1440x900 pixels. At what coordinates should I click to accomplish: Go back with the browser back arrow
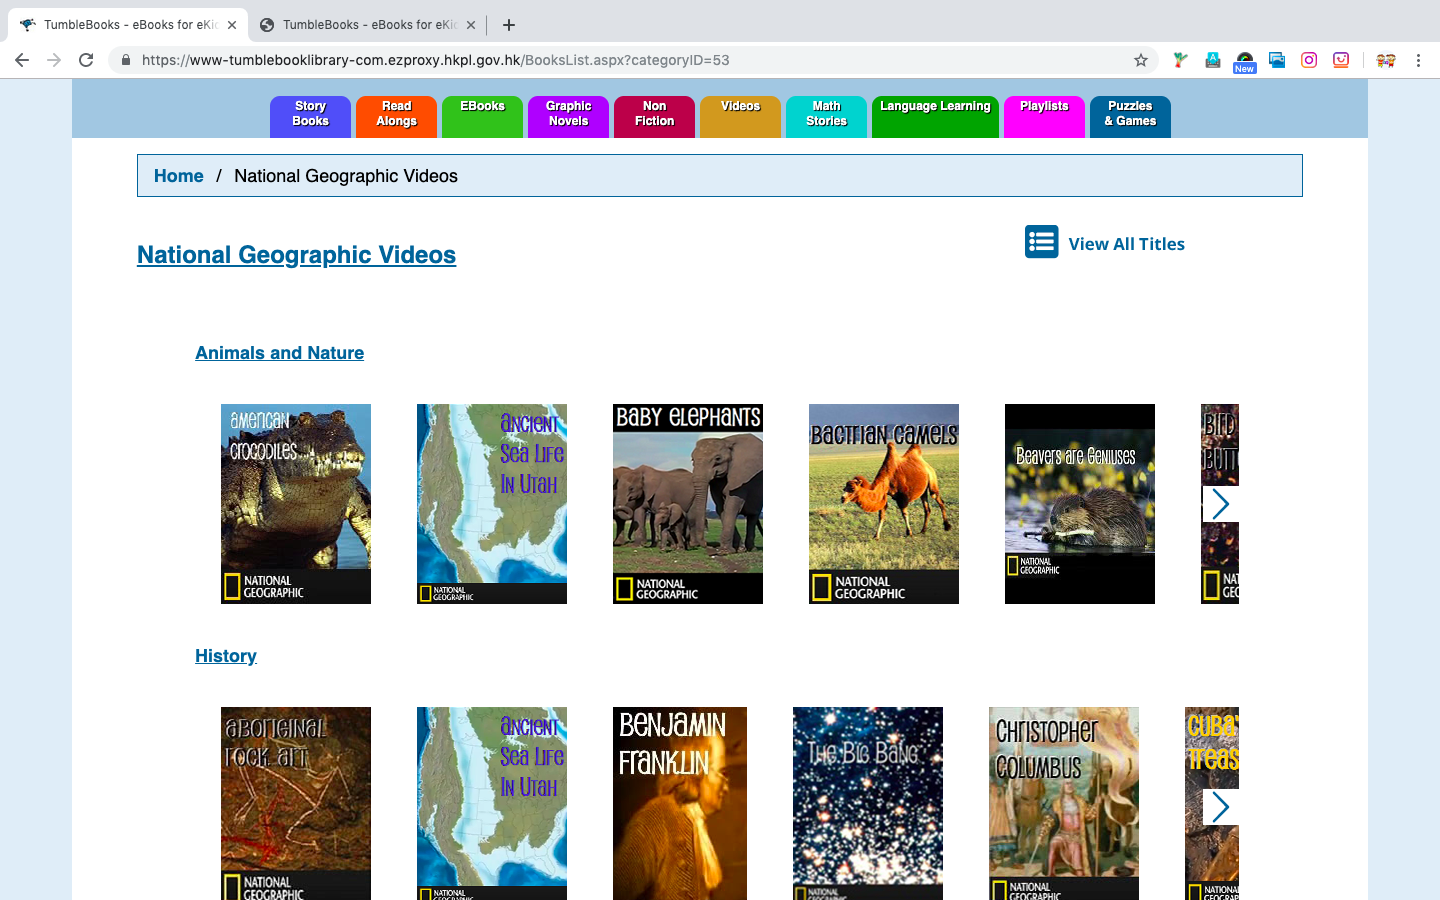coord(22,60)
